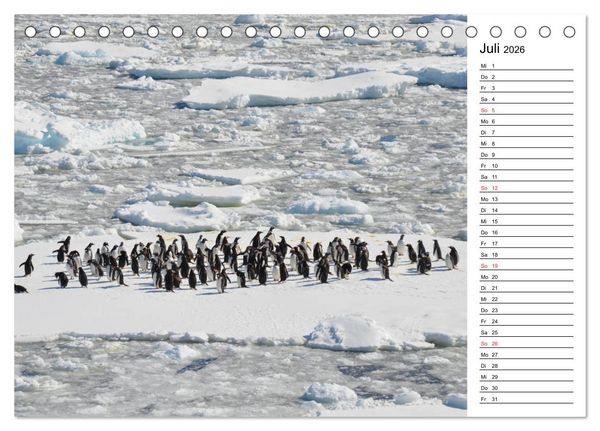Select the 'Juli 2026' month heading
Image resolution: width=600 pixels, height=431 pixels.
[x=502, y=49]
